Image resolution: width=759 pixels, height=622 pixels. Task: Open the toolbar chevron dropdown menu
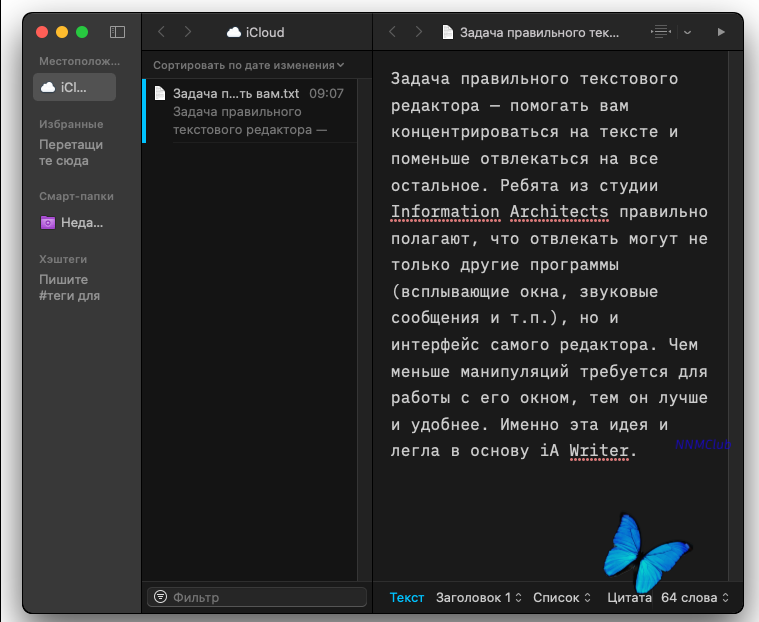(687, 32)
